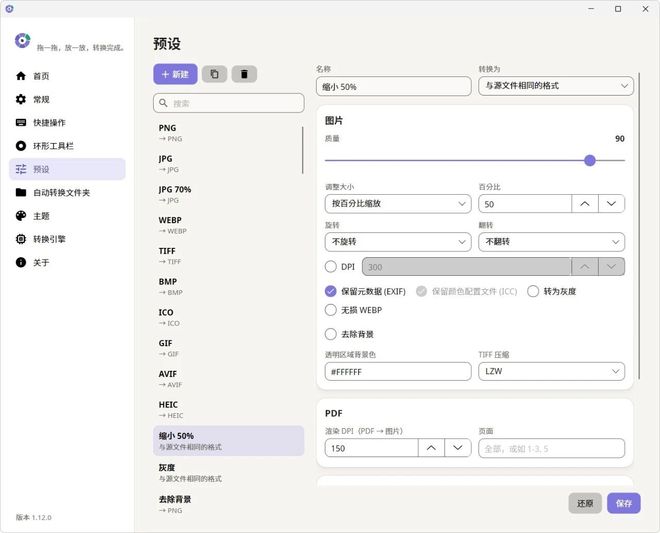Create a new preset with 新建 button

pos(175,74)
